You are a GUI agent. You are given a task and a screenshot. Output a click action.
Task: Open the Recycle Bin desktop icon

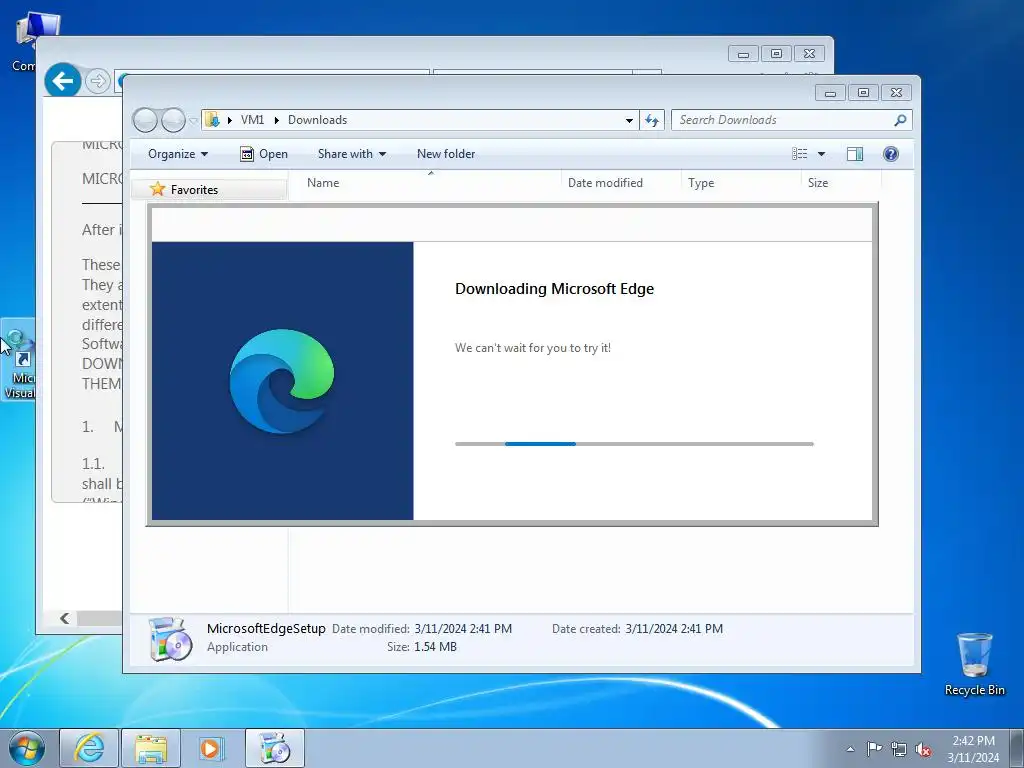tap(974, 664)
